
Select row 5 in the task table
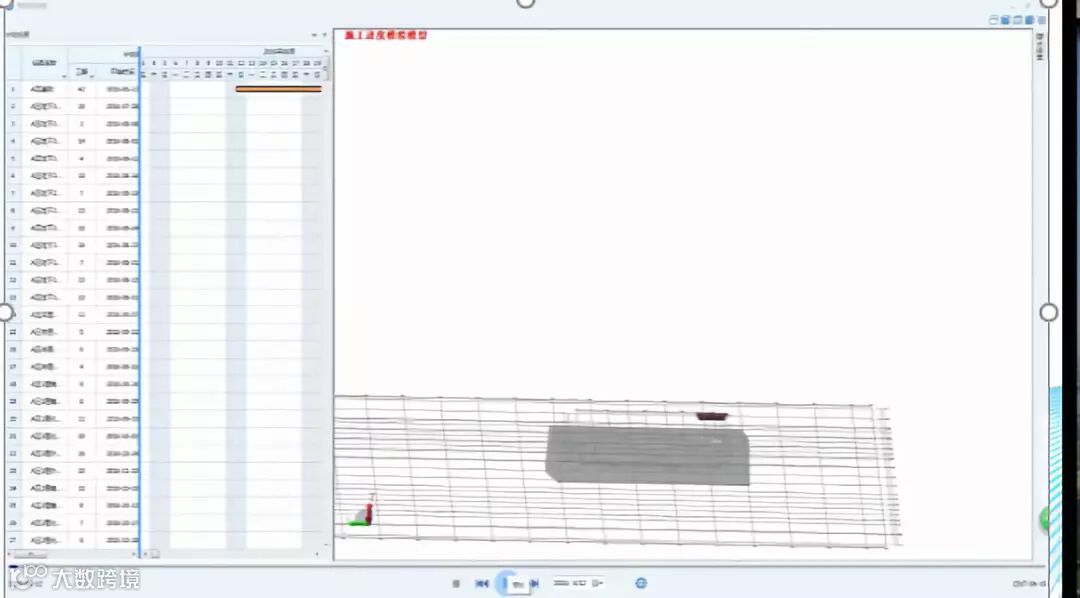pyautogui.click(x=72, y=158)
